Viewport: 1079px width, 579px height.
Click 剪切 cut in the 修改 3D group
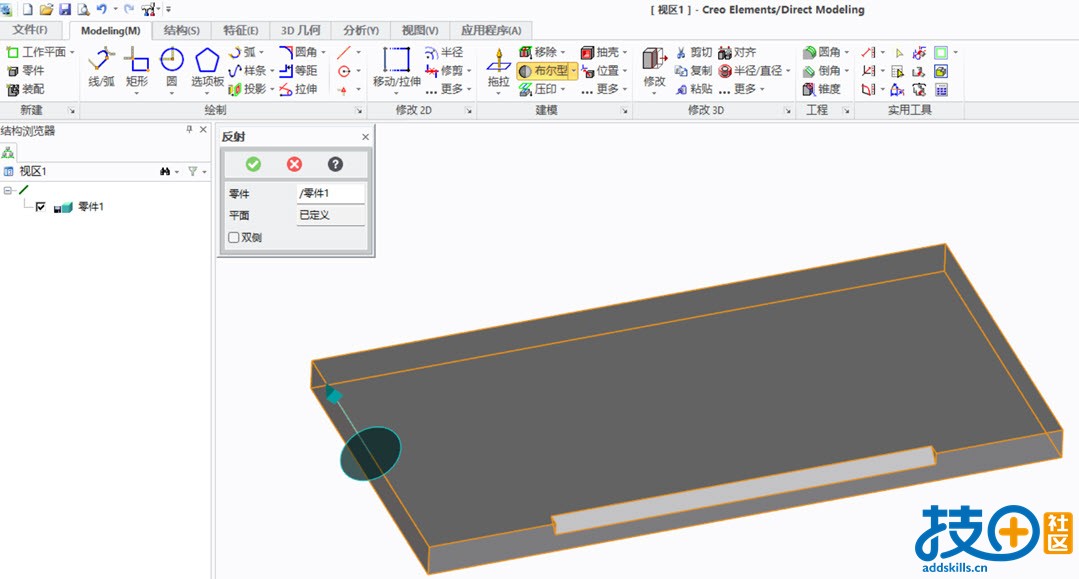point(694,52)
